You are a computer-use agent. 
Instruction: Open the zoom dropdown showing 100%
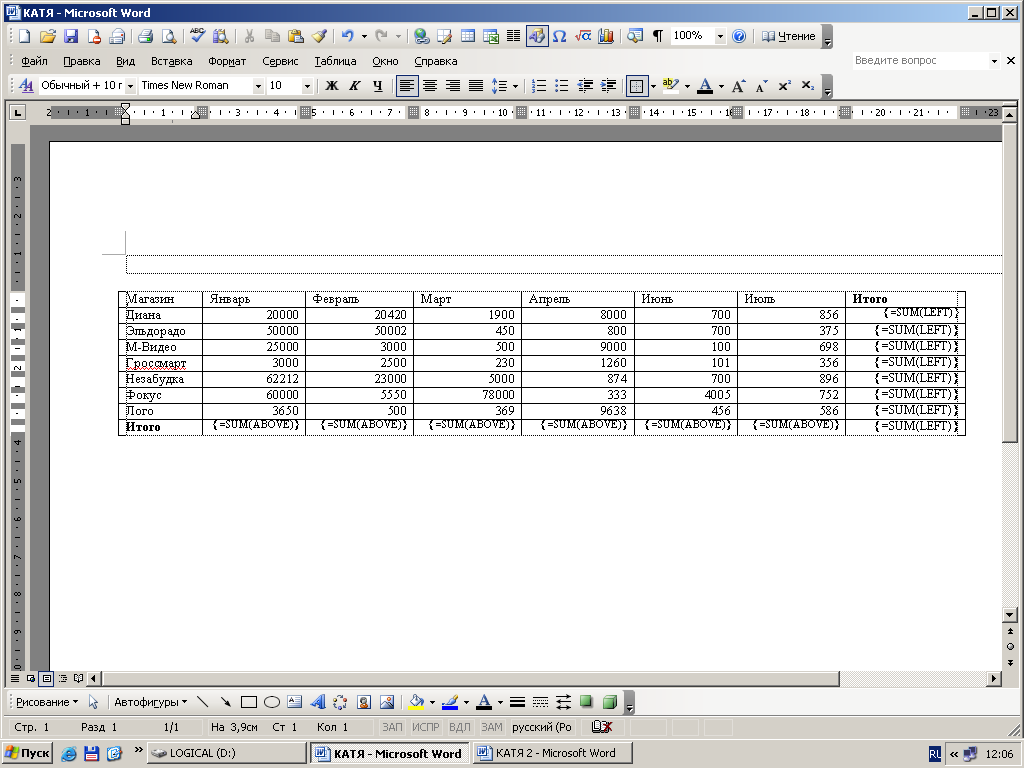click(720, 37)
